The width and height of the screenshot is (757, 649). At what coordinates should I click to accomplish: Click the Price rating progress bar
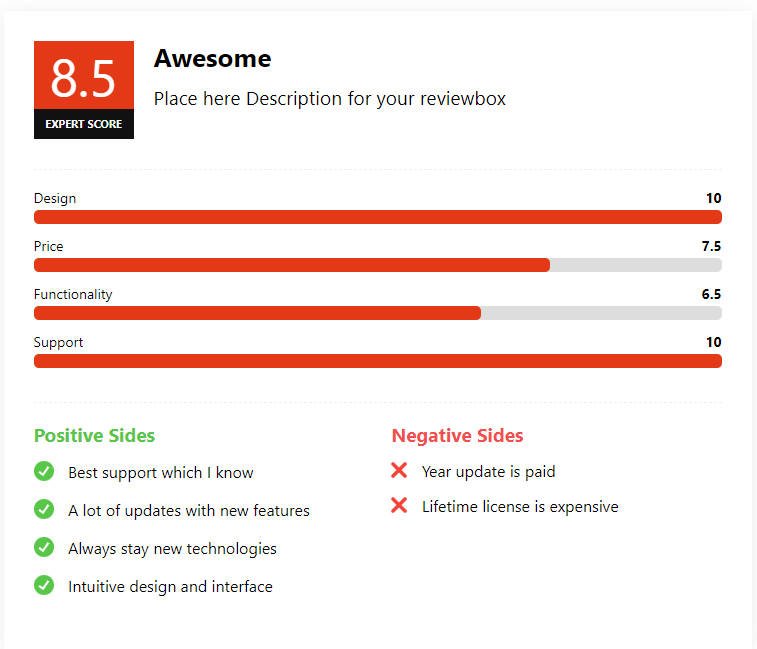tap(378, 265)
